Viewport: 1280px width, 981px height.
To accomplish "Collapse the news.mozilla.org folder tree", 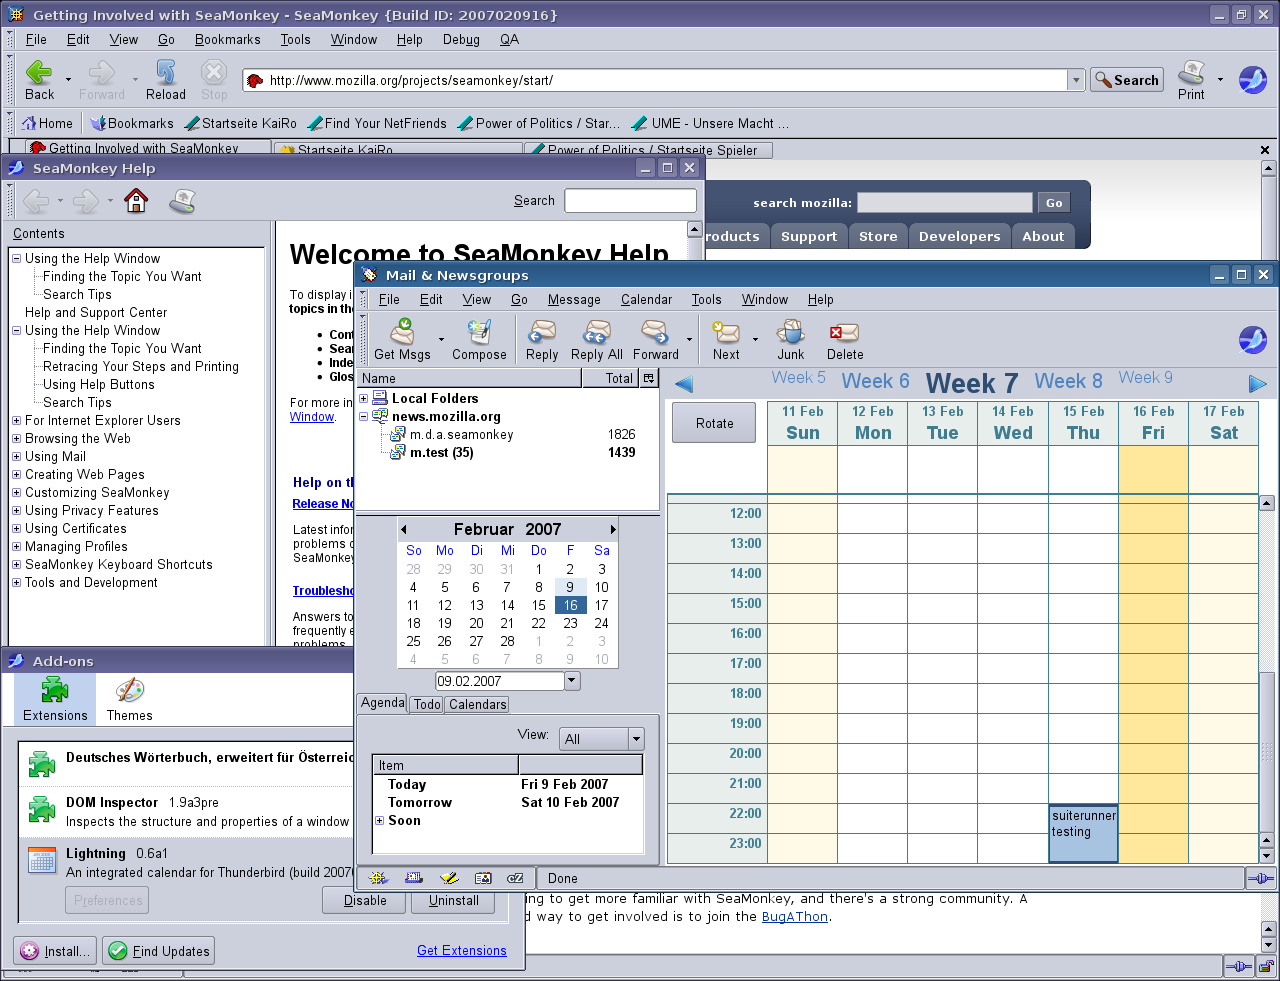I will 363,416.
